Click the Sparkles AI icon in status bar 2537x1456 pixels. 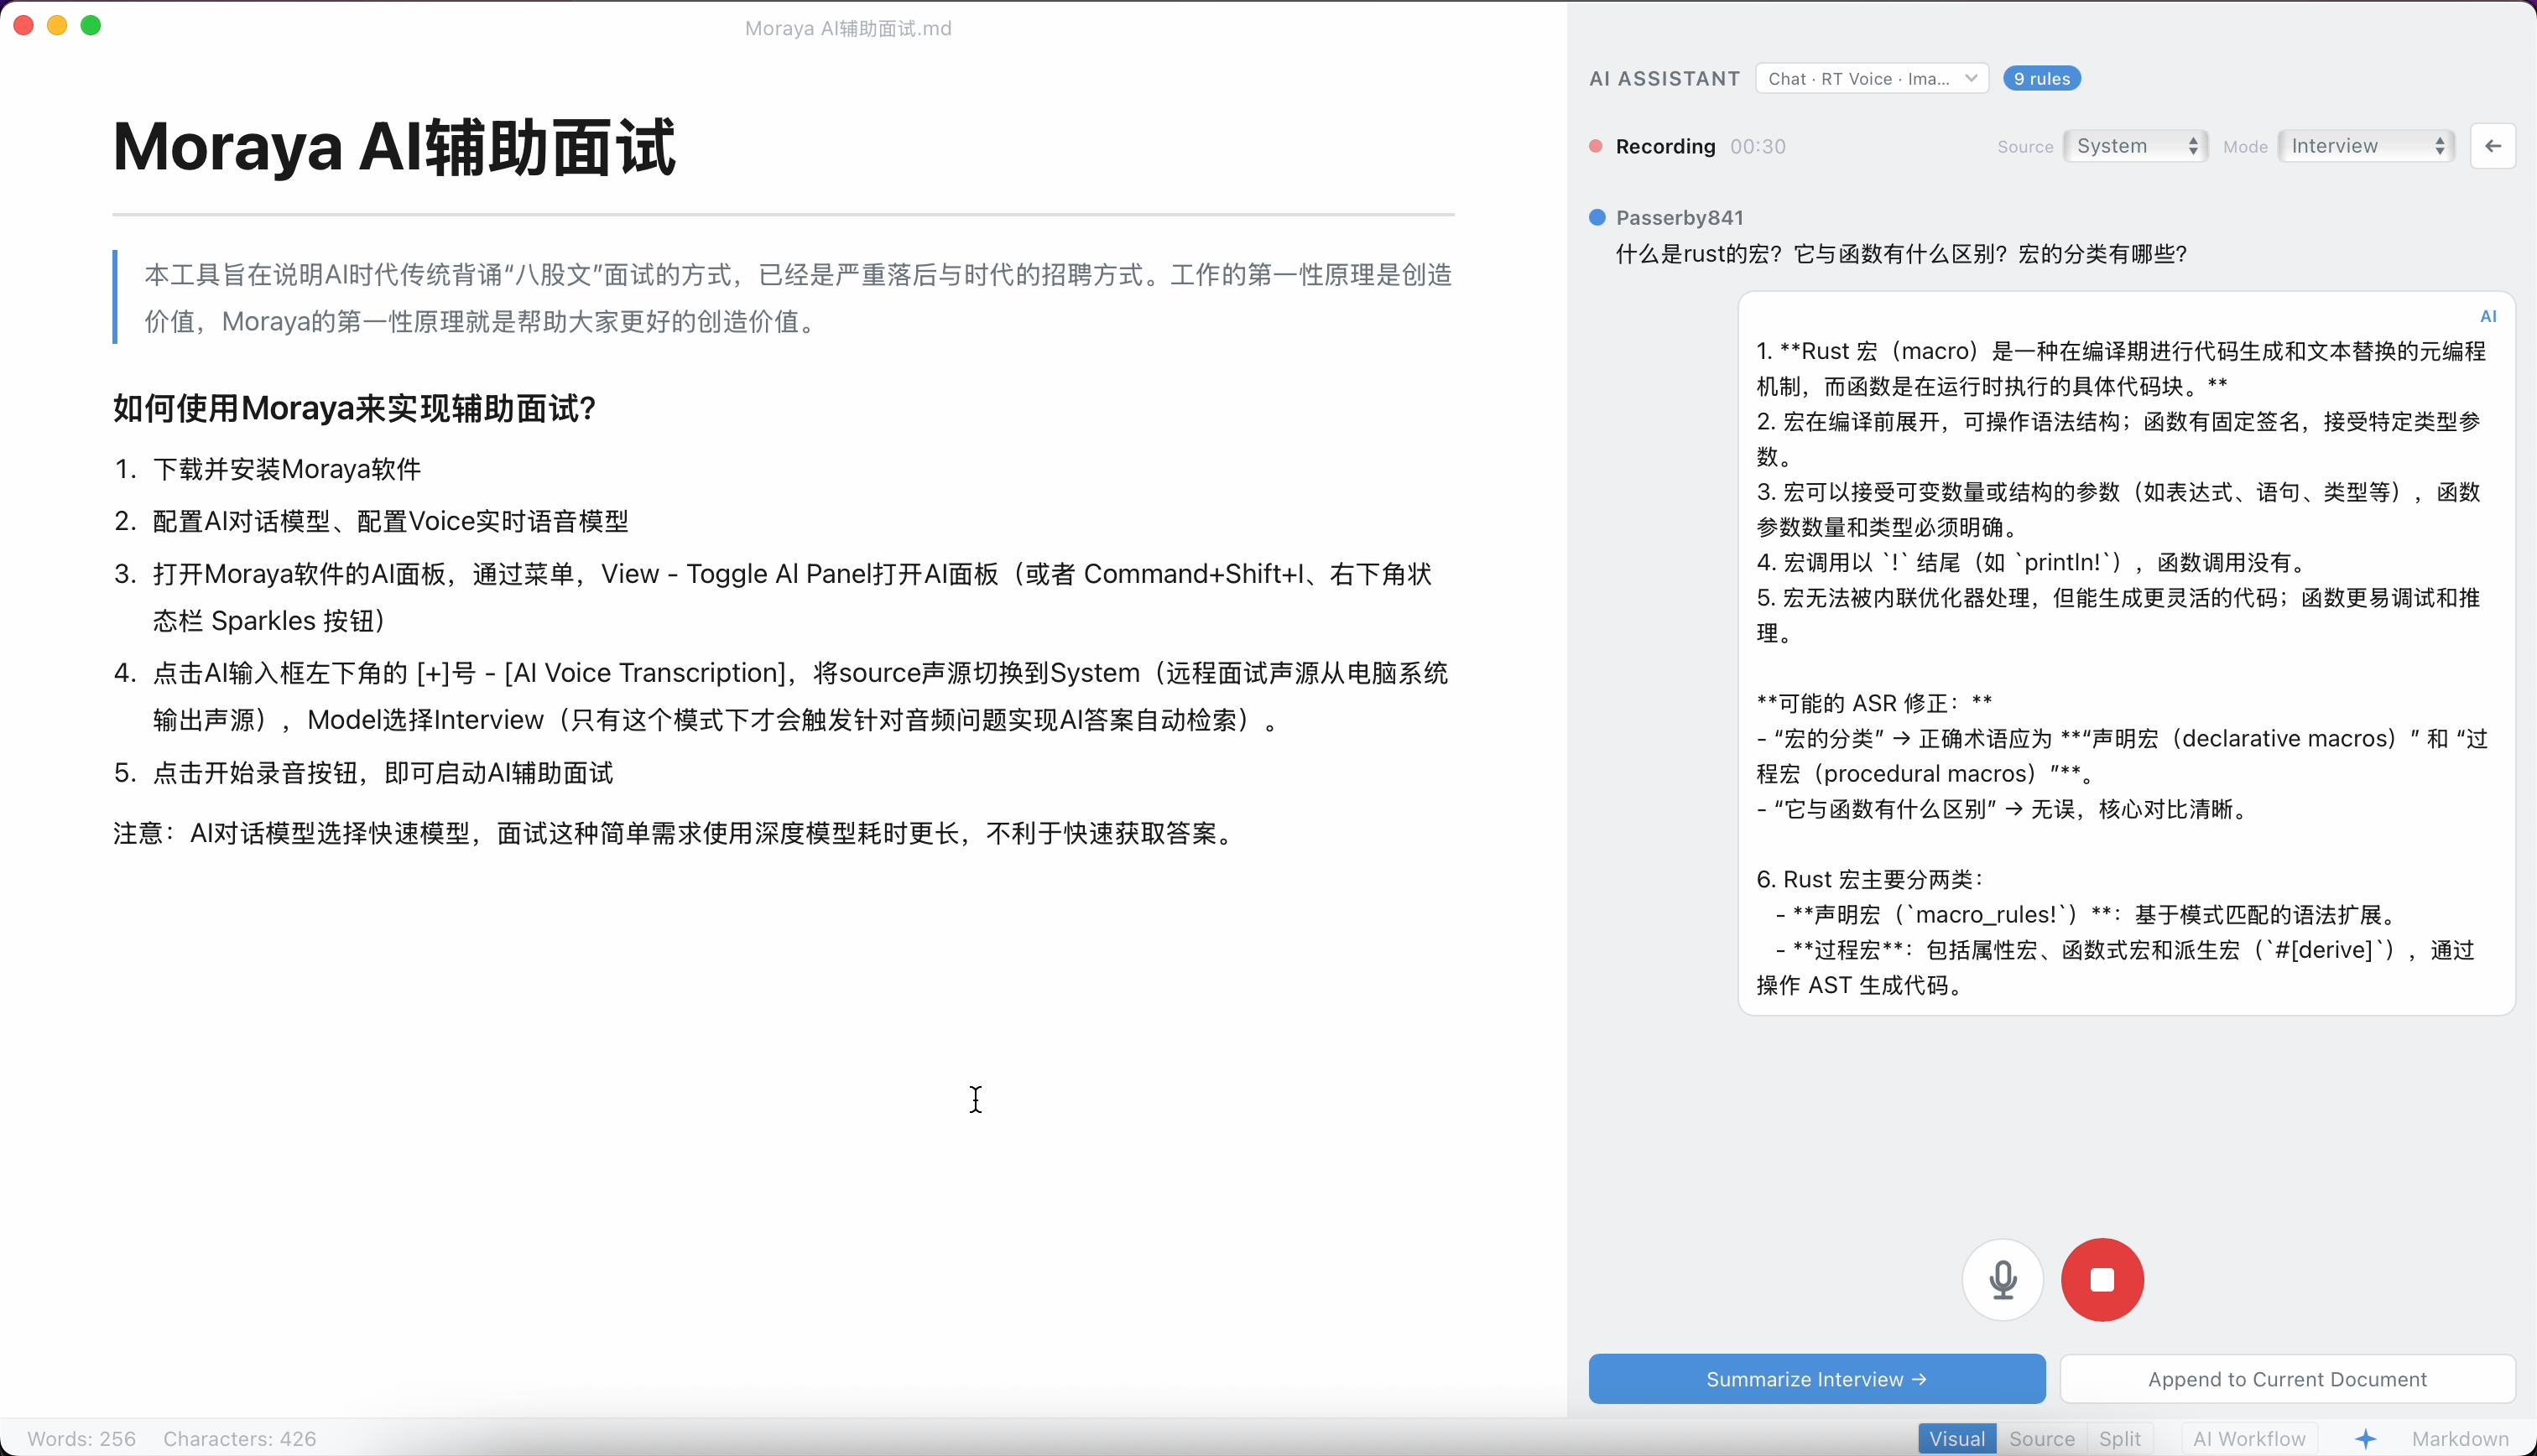coord(2365,1439)
